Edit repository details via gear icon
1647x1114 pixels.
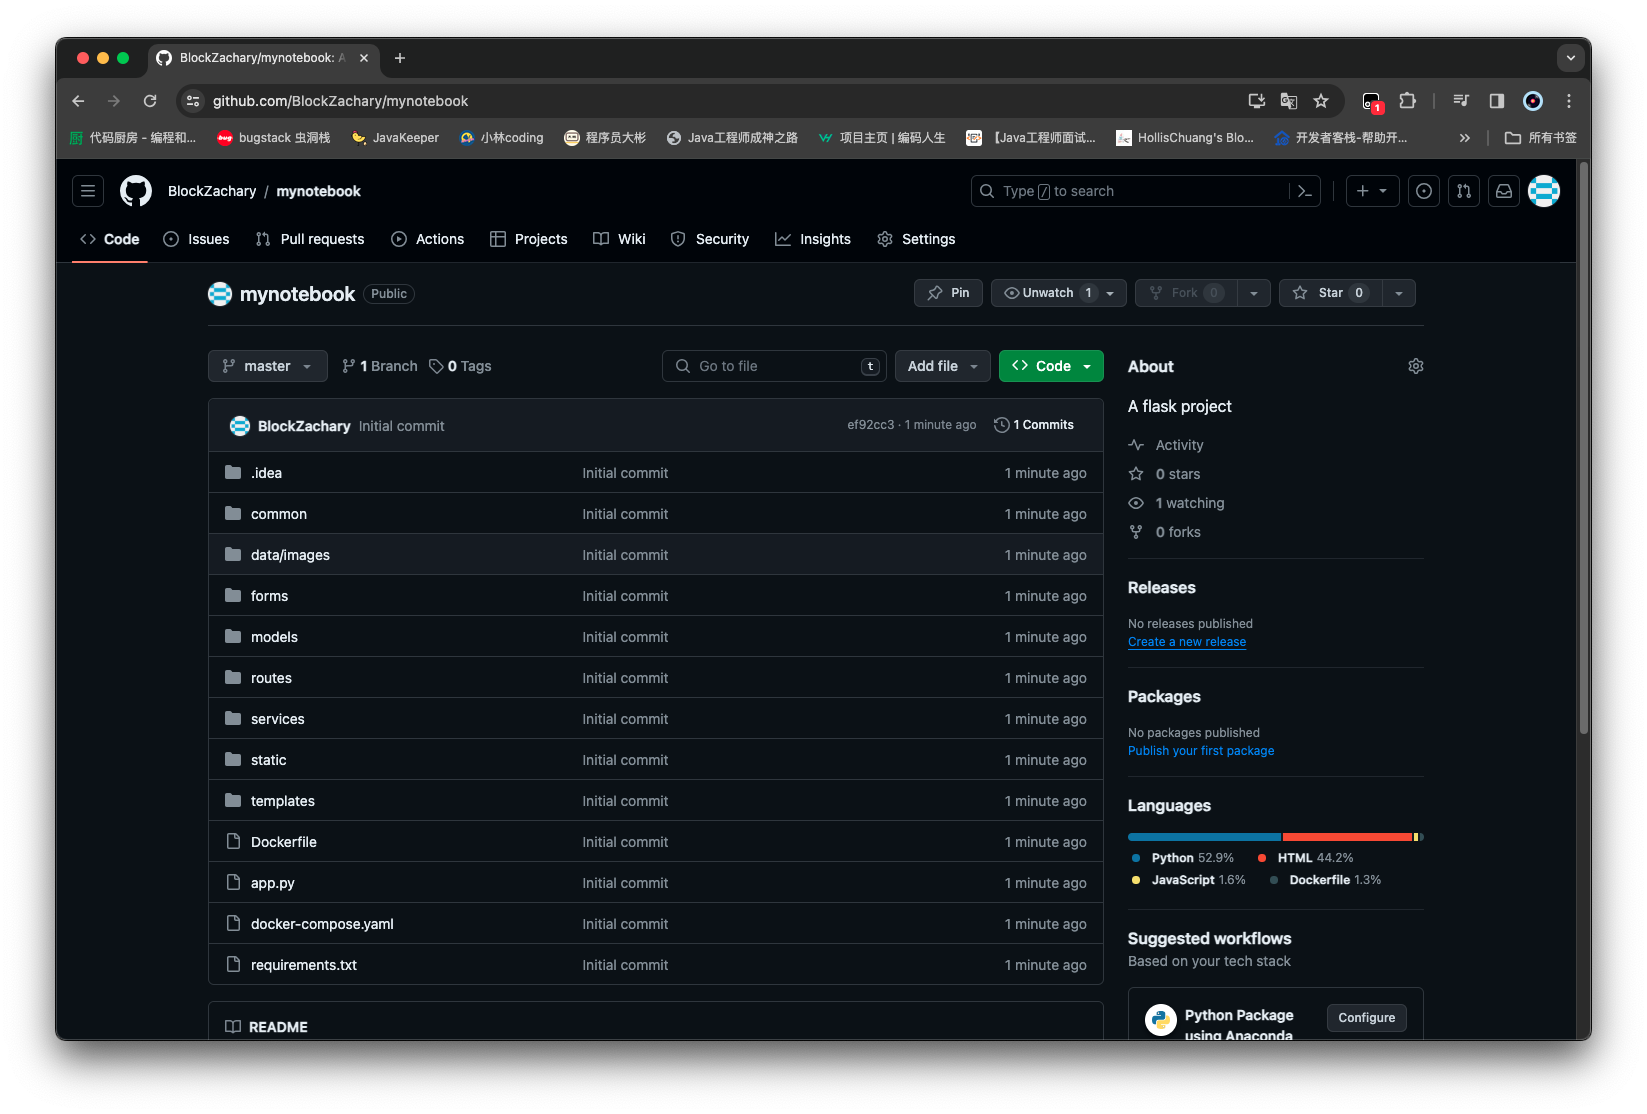pos(1415,366)
